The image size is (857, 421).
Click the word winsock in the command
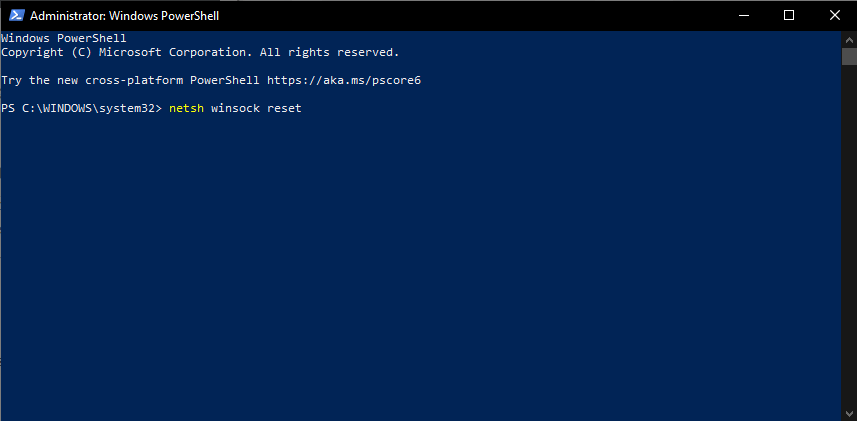point(236,108)
